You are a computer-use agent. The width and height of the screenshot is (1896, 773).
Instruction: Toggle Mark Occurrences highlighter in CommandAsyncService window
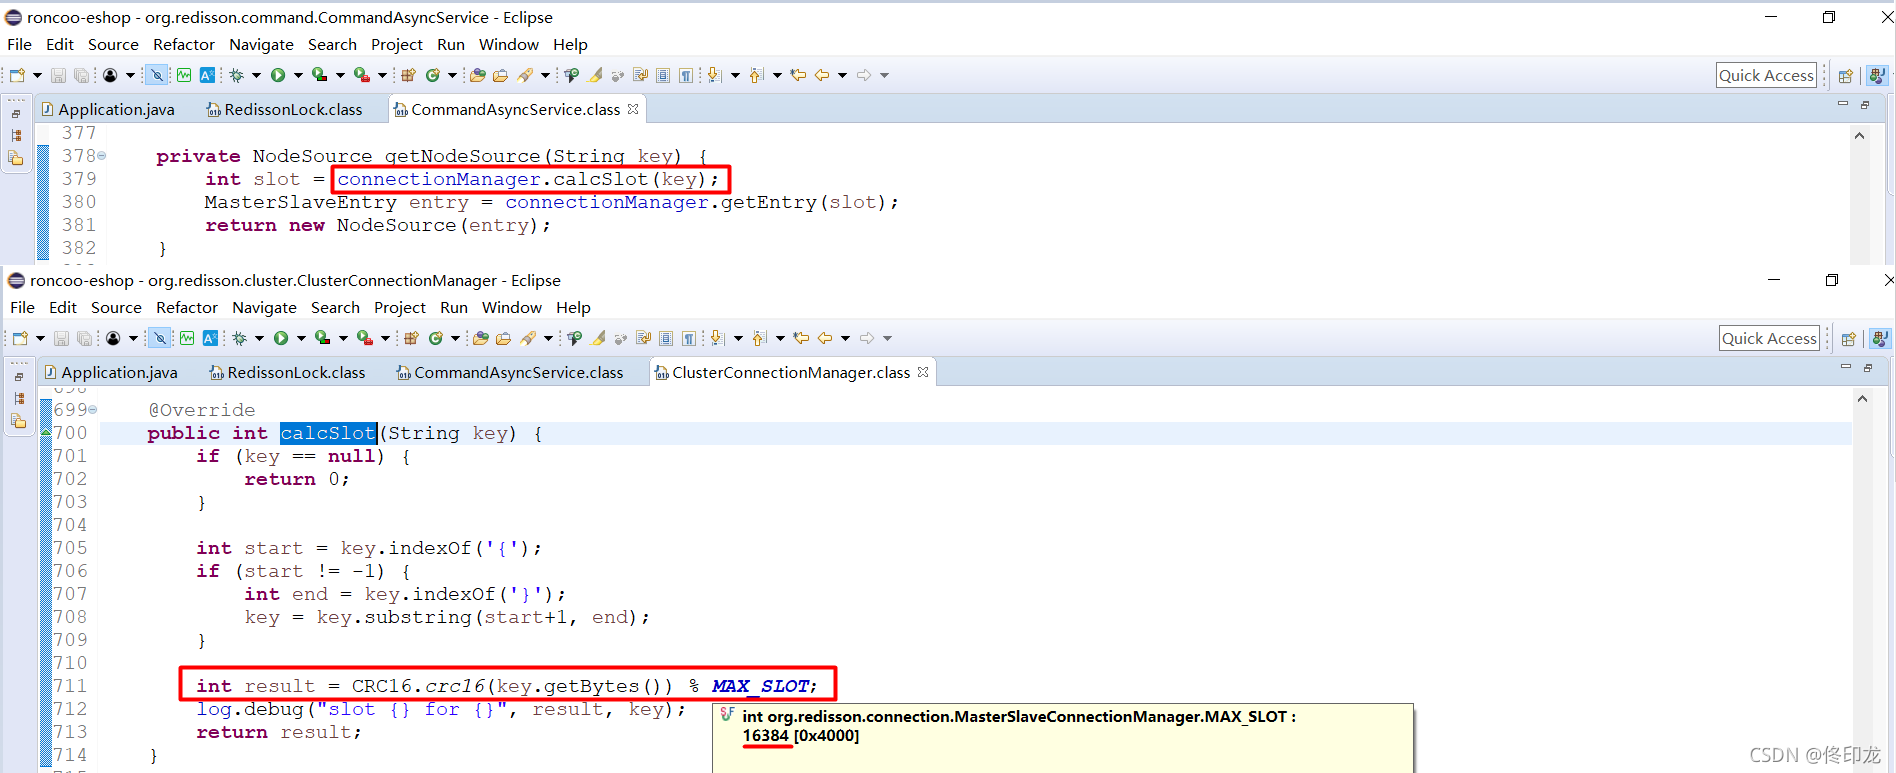click(x=594, y=75)
